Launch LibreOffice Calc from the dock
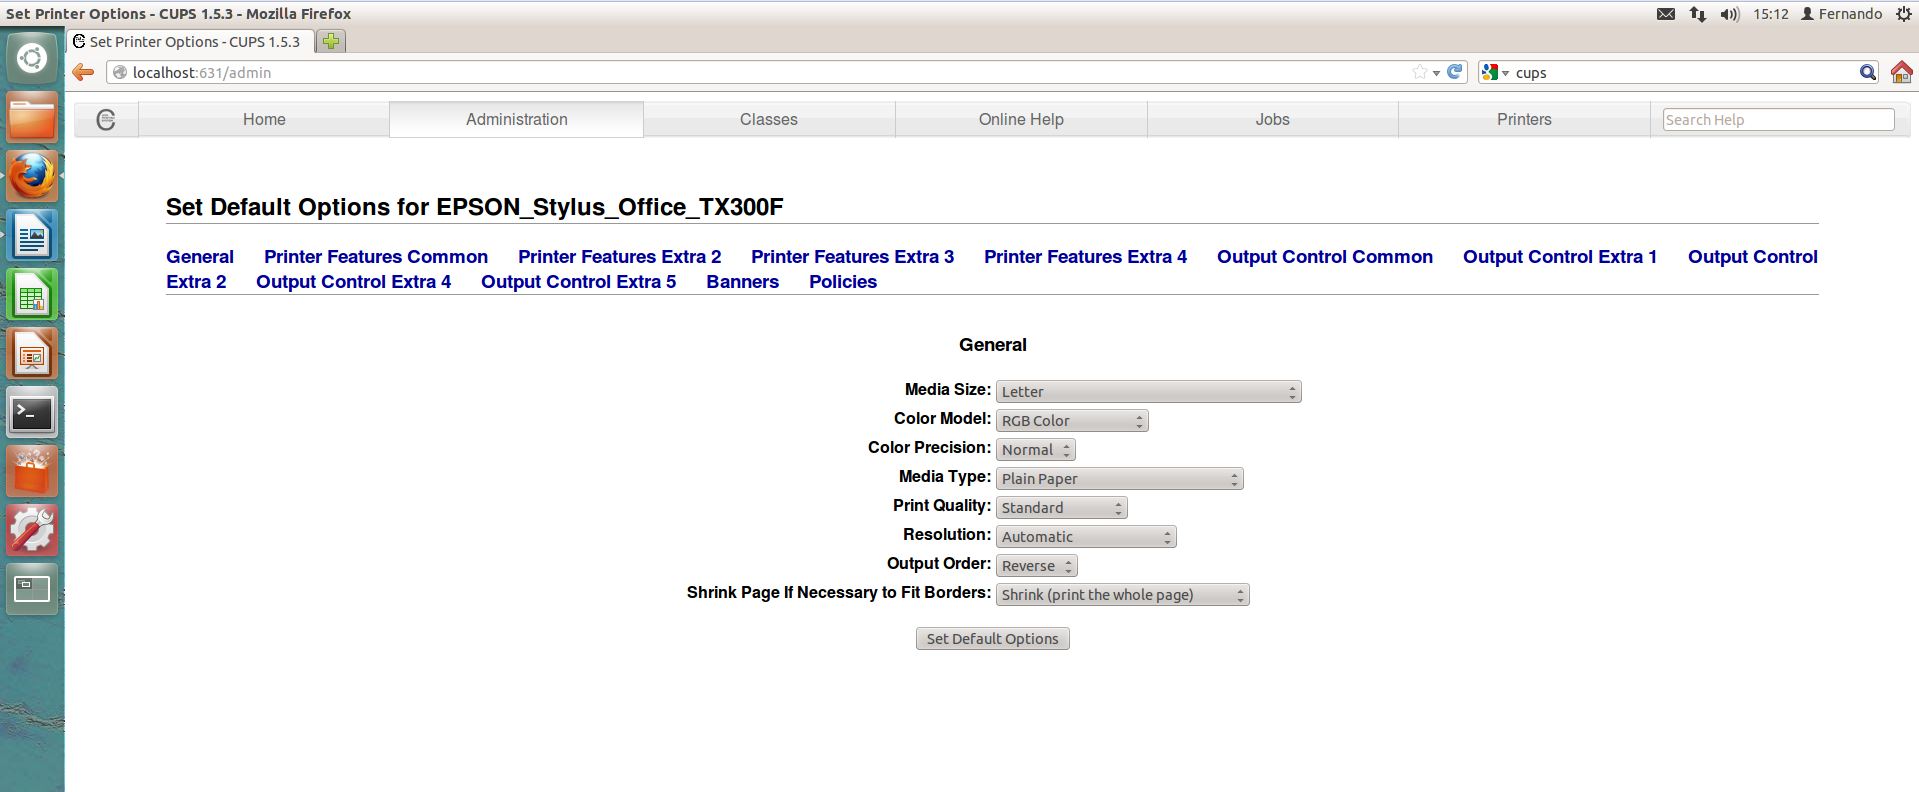The height and width of the screenshot is (792, 1919). click(32, 296)
